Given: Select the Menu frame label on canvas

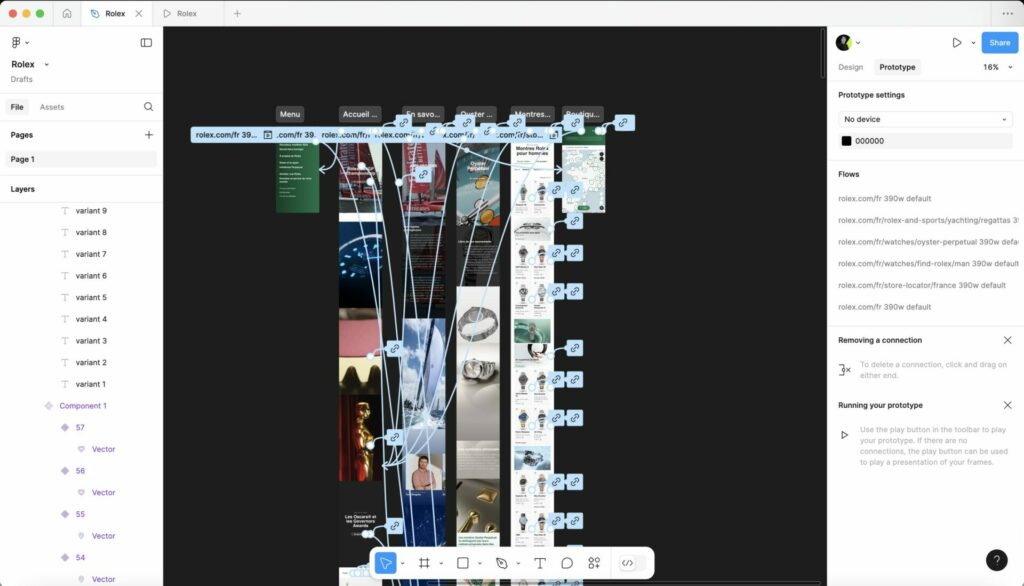Looking at the screenshot, I should click(x=290, y=114).
